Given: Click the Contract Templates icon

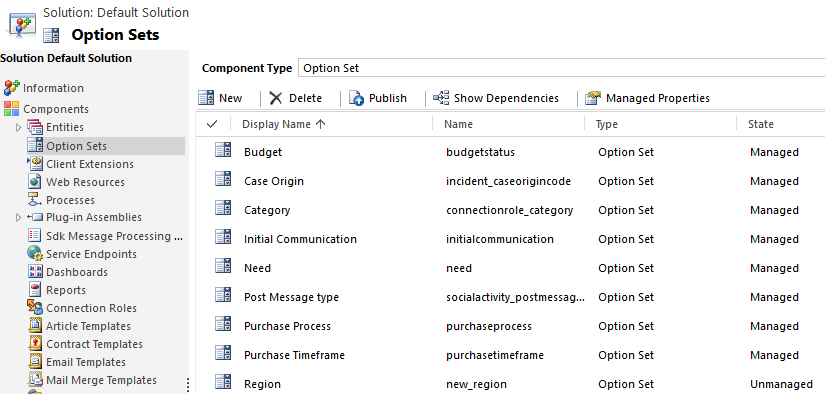Looking at the screenshot, I should click(x=35, y=344).
